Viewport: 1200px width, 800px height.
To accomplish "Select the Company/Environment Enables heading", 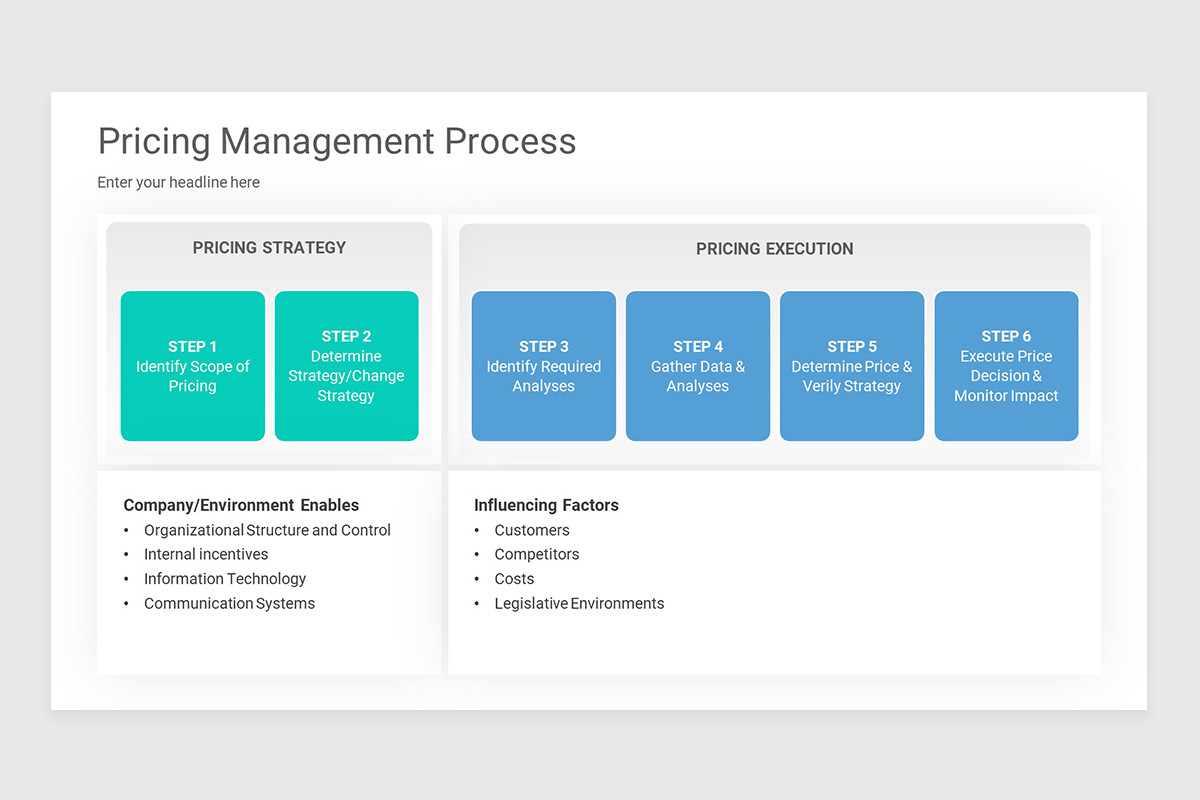I will (x=241, y=505).
